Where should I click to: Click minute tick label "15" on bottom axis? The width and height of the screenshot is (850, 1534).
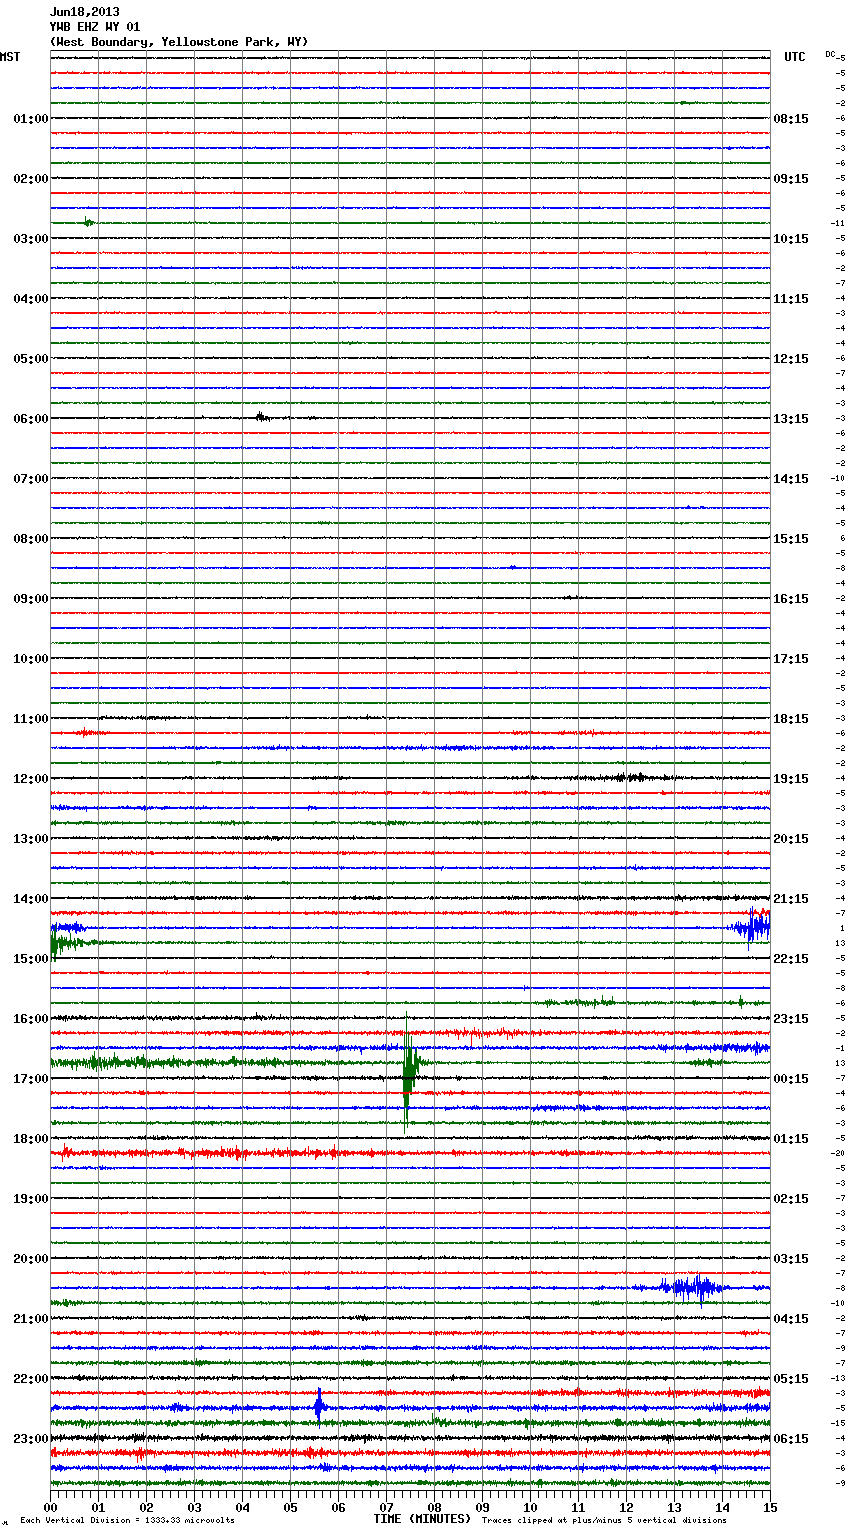coord(769,1507)
